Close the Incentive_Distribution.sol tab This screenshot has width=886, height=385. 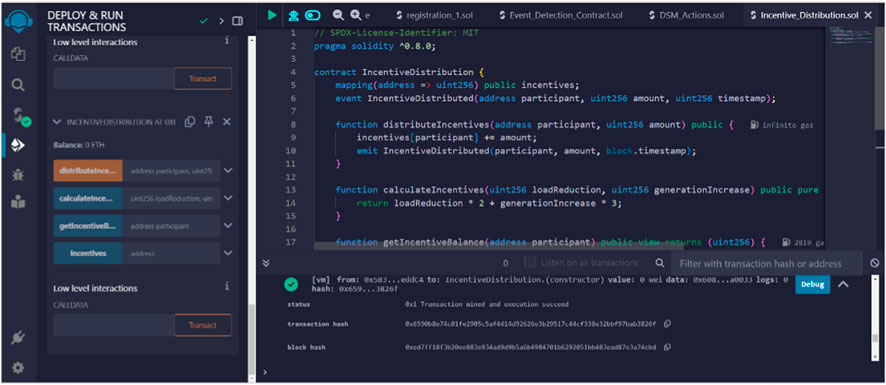point(868,16)
